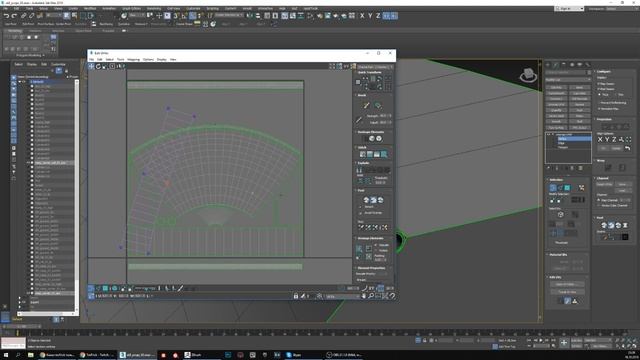This screenshot has width=640, height=360.
Task: Collapse the Channel rollout
Action: 602,178
